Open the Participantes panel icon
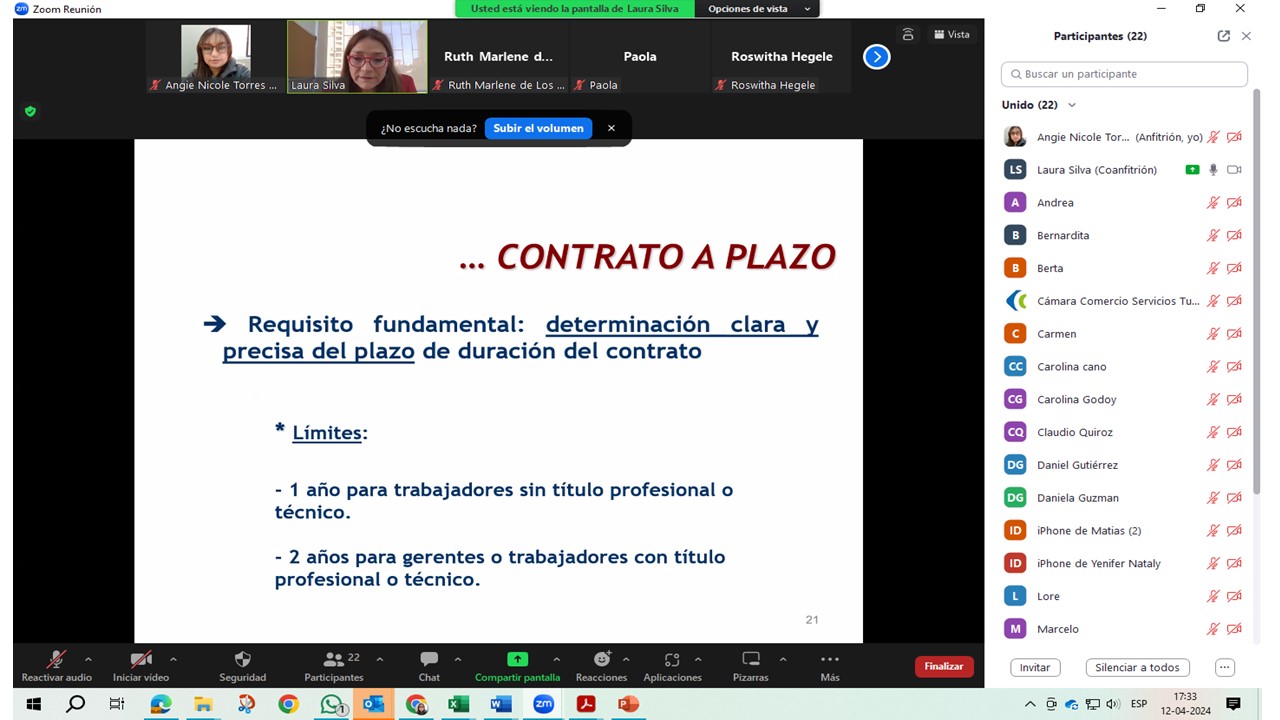The width and height of the screenshot is (1280, 720). 334,660
